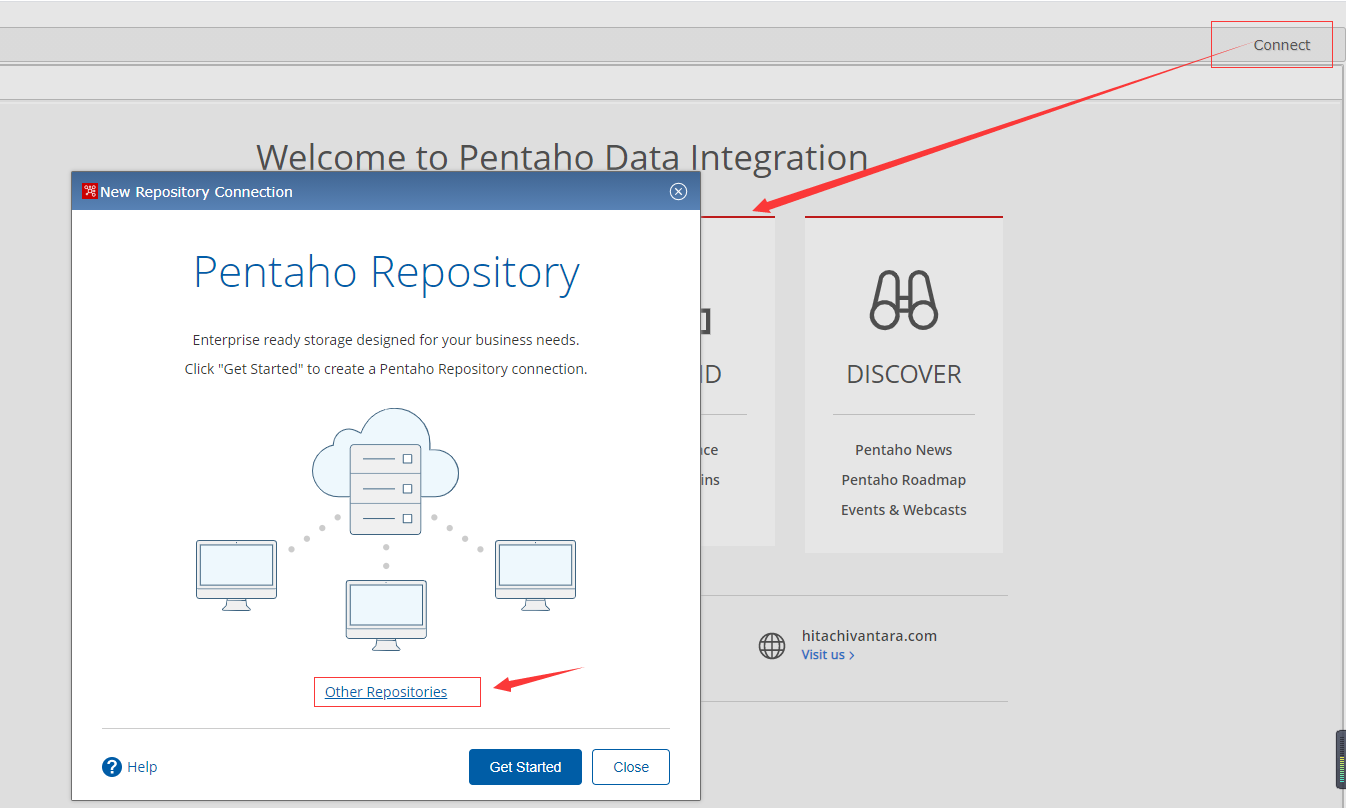Image resolution: width=1346 pixels, height=808 pixels.
Task: Open the Events & Webcasts link
Action: [903, 510]
